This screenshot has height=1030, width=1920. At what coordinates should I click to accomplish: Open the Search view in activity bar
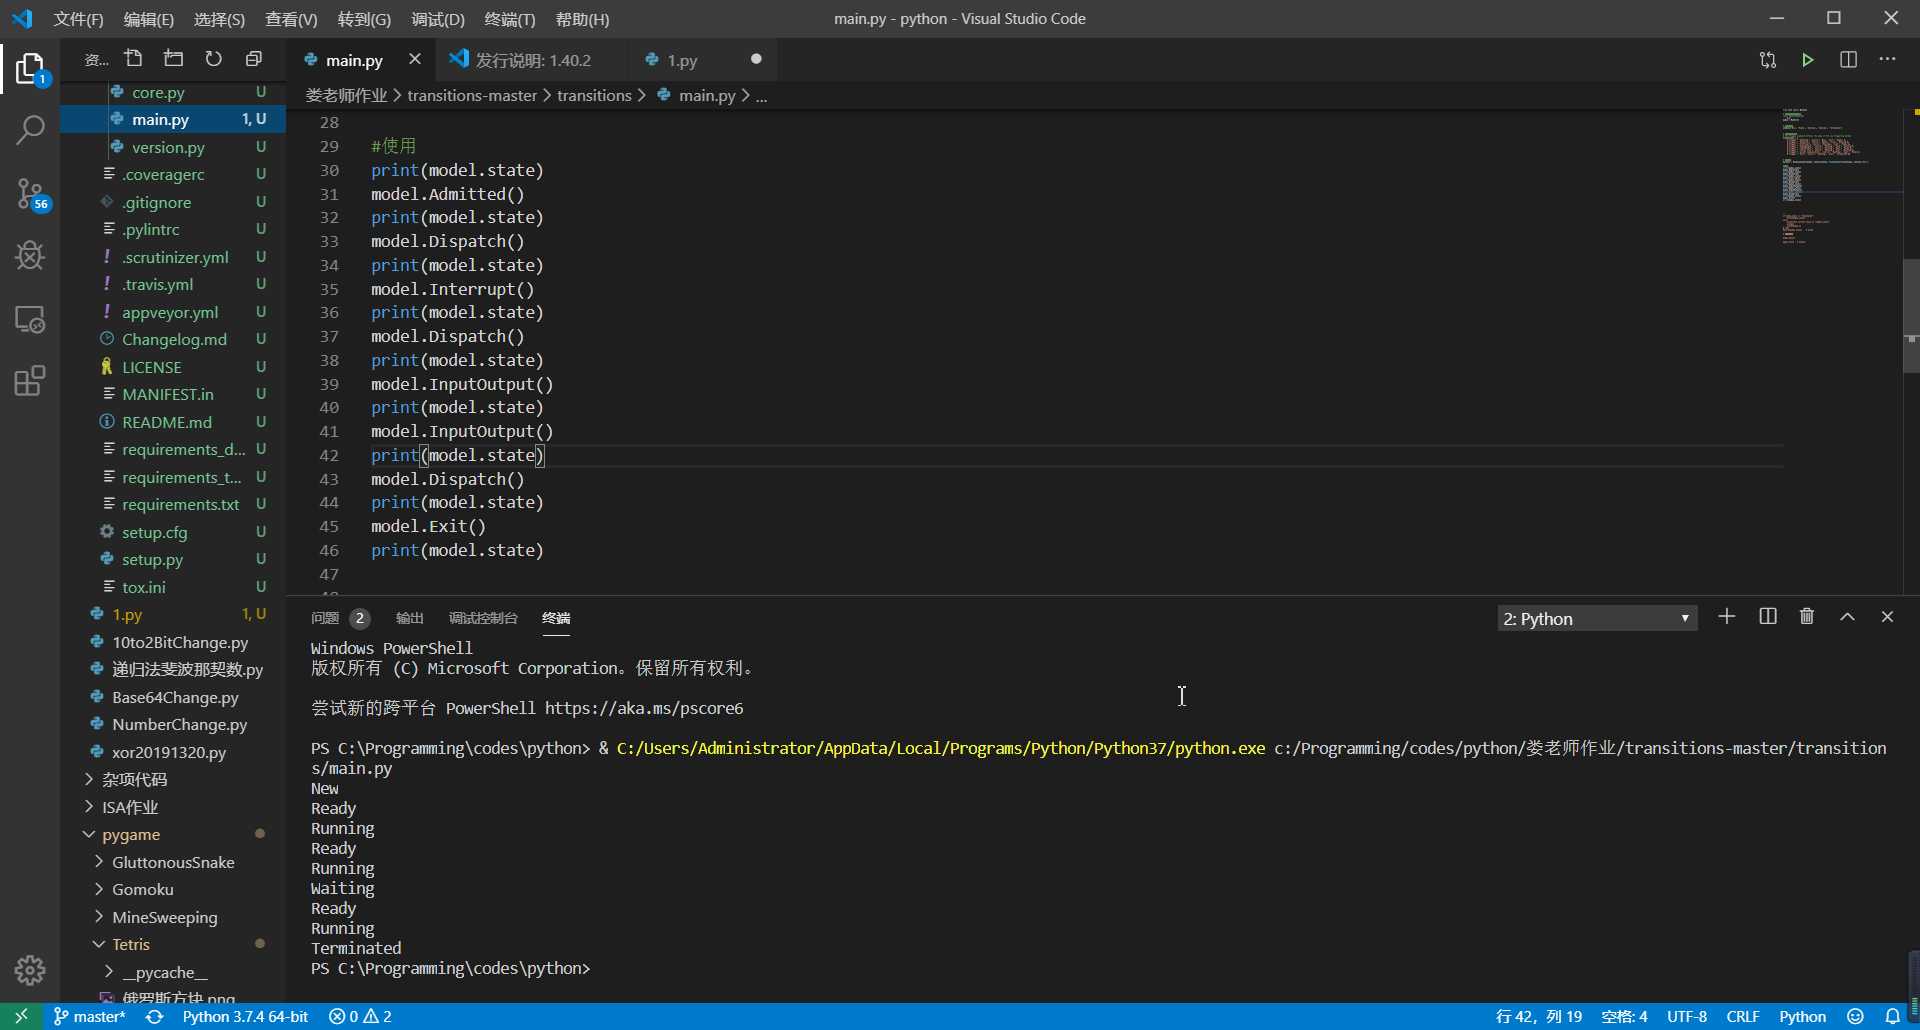click(30, 130)
